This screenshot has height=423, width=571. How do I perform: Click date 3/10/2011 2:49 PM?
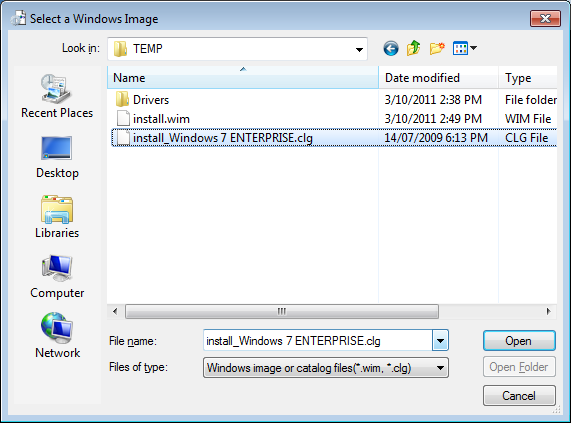coord(433,119)
